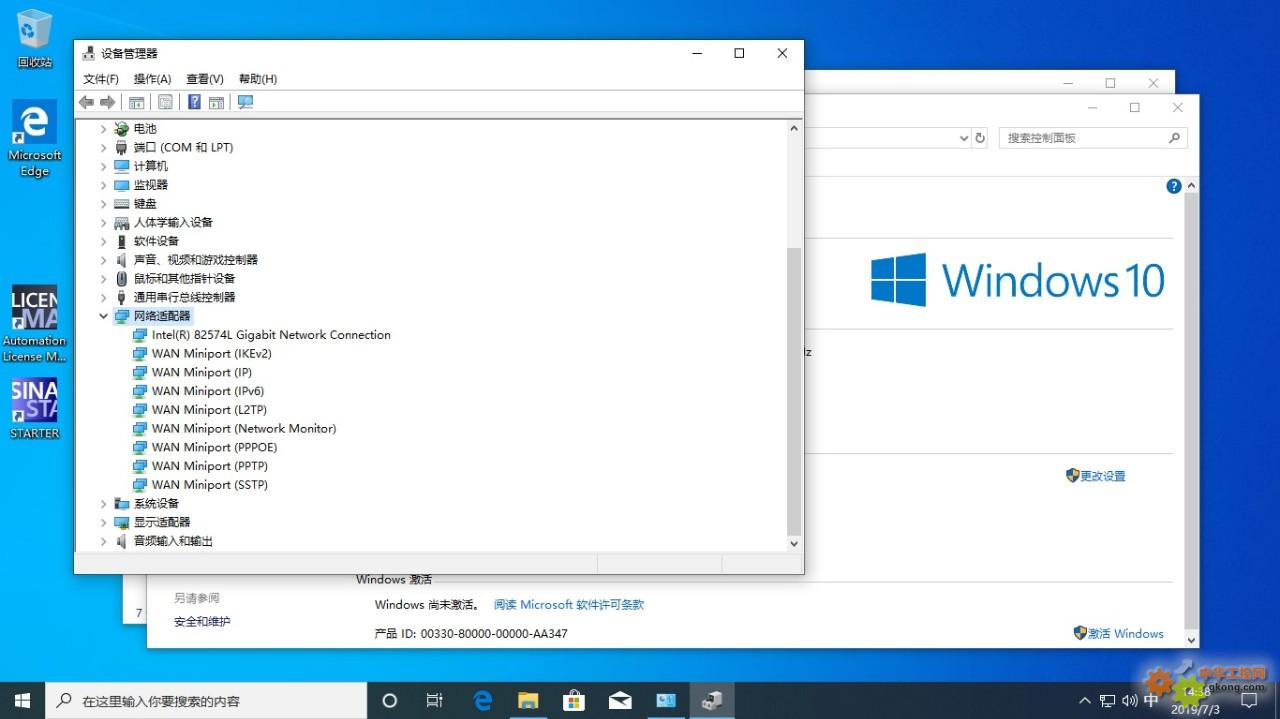Collapse the 网络适配器 category
Screen dimensions: 1280x719
(103, 316)
